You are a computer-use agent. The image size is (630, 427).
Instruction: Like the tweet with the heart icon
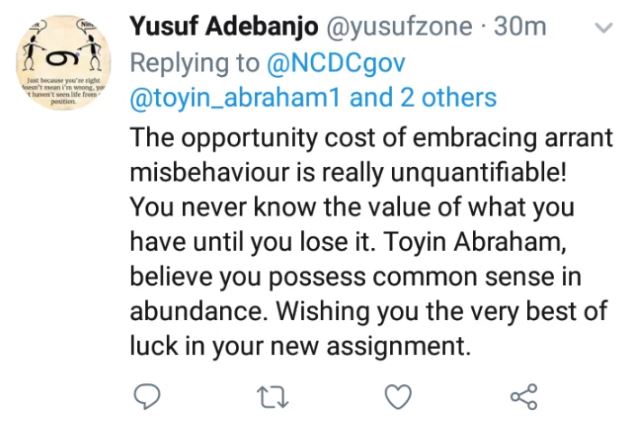pyautogui.click(x=399, y=398)
